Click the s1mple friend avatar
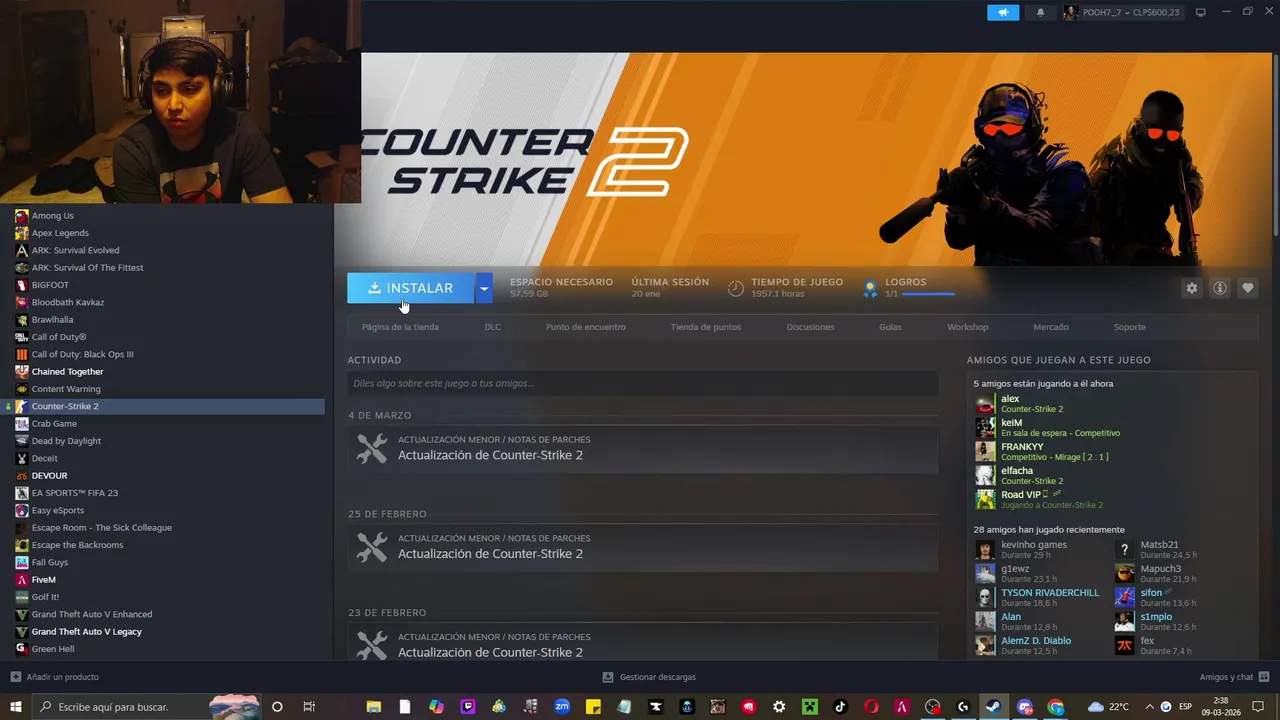 point(1125,621)
